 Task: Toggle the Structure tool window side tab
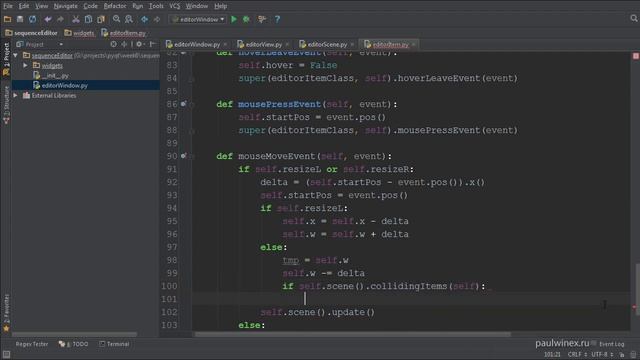(6, 104)
